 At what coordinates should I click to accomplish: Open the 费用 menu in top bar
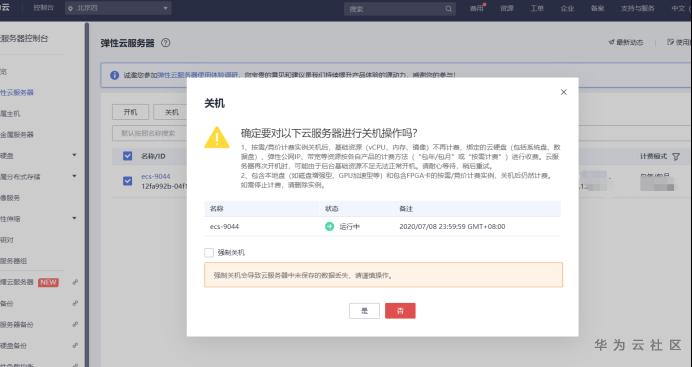tap(476, 8)
